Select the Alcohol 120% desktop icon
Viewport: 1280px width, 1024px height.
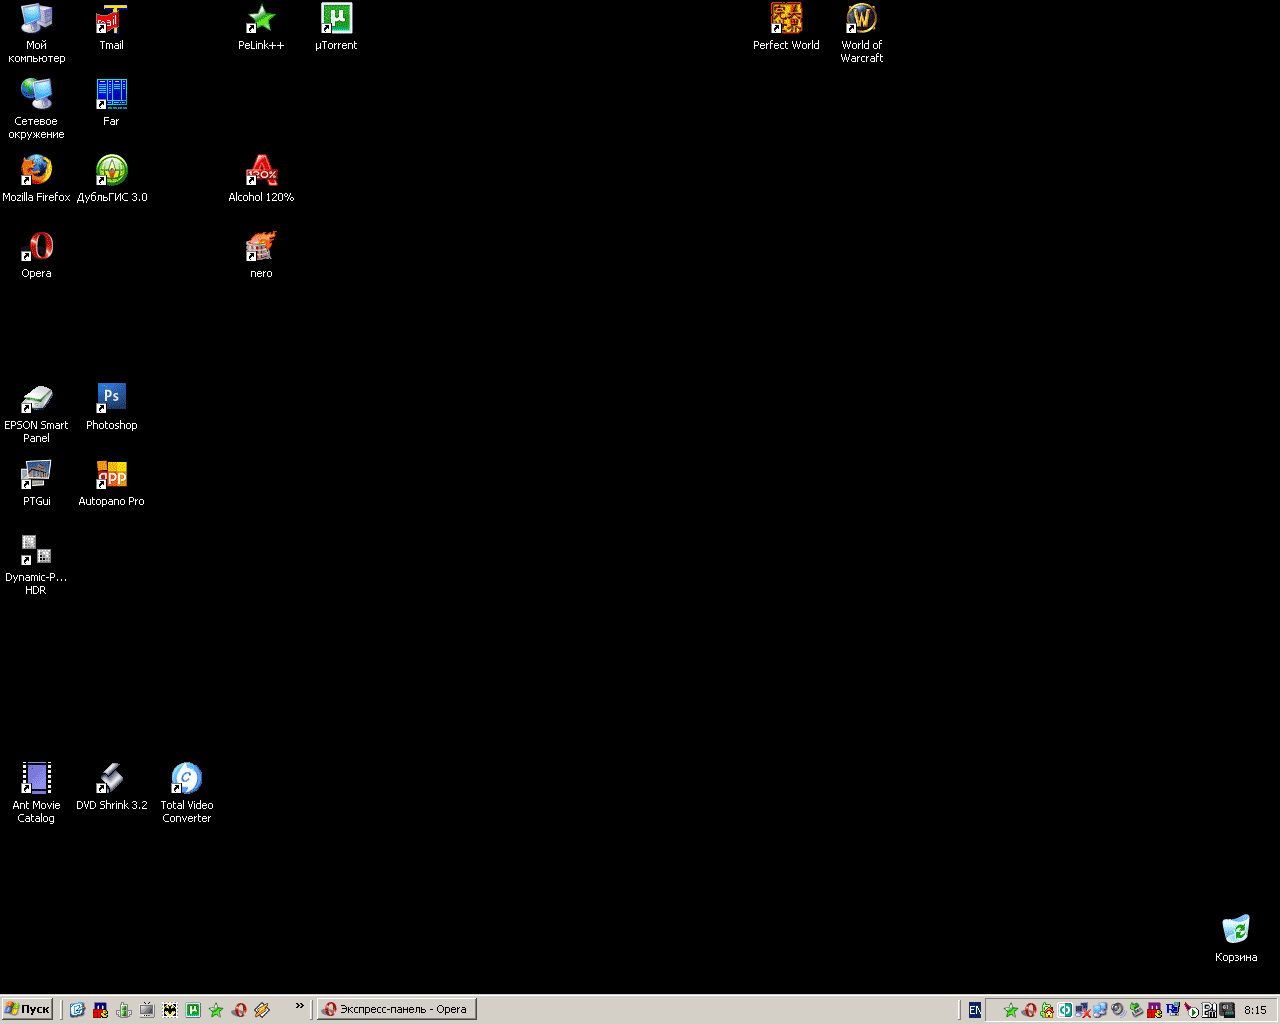(x=261, y=171)
